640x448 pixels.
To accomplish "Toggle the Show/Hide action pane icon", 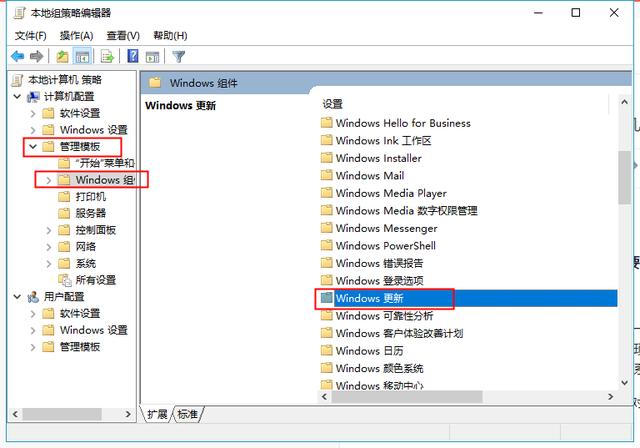I will [152, 56].
